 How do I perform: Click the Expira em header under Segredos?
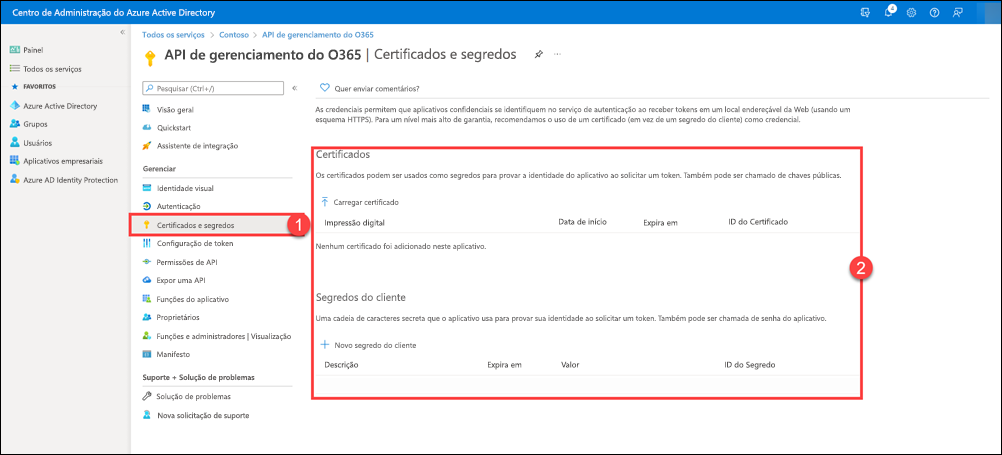505,365
